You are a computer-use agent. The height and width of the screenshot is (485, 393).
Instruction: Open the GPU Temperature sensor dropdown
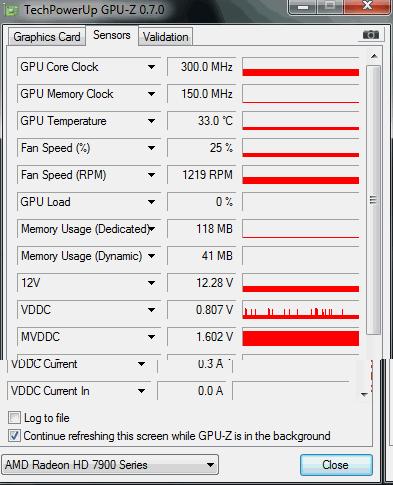(x=151, y=121)
